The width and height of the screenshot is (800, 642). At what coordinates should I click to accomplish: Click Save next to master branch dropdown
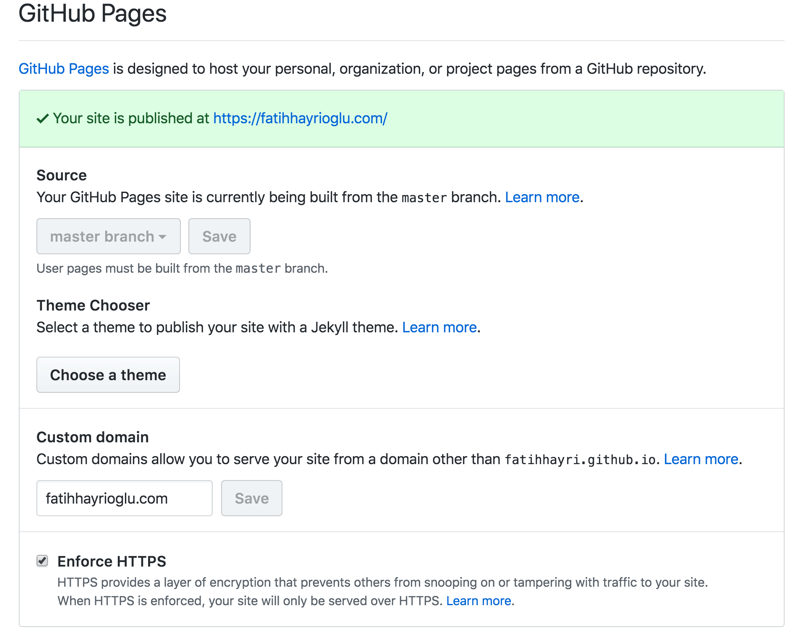tap(219, 237)
